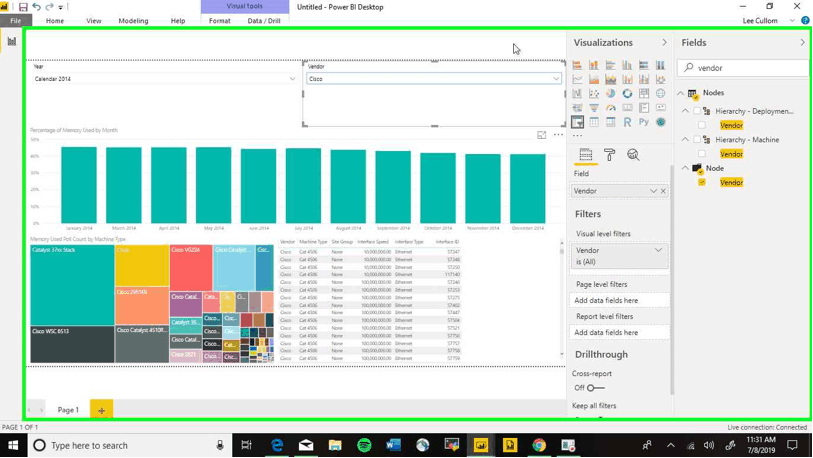813x458 pixels.
Task: Select the treemap visual icon
Action: 644,94
